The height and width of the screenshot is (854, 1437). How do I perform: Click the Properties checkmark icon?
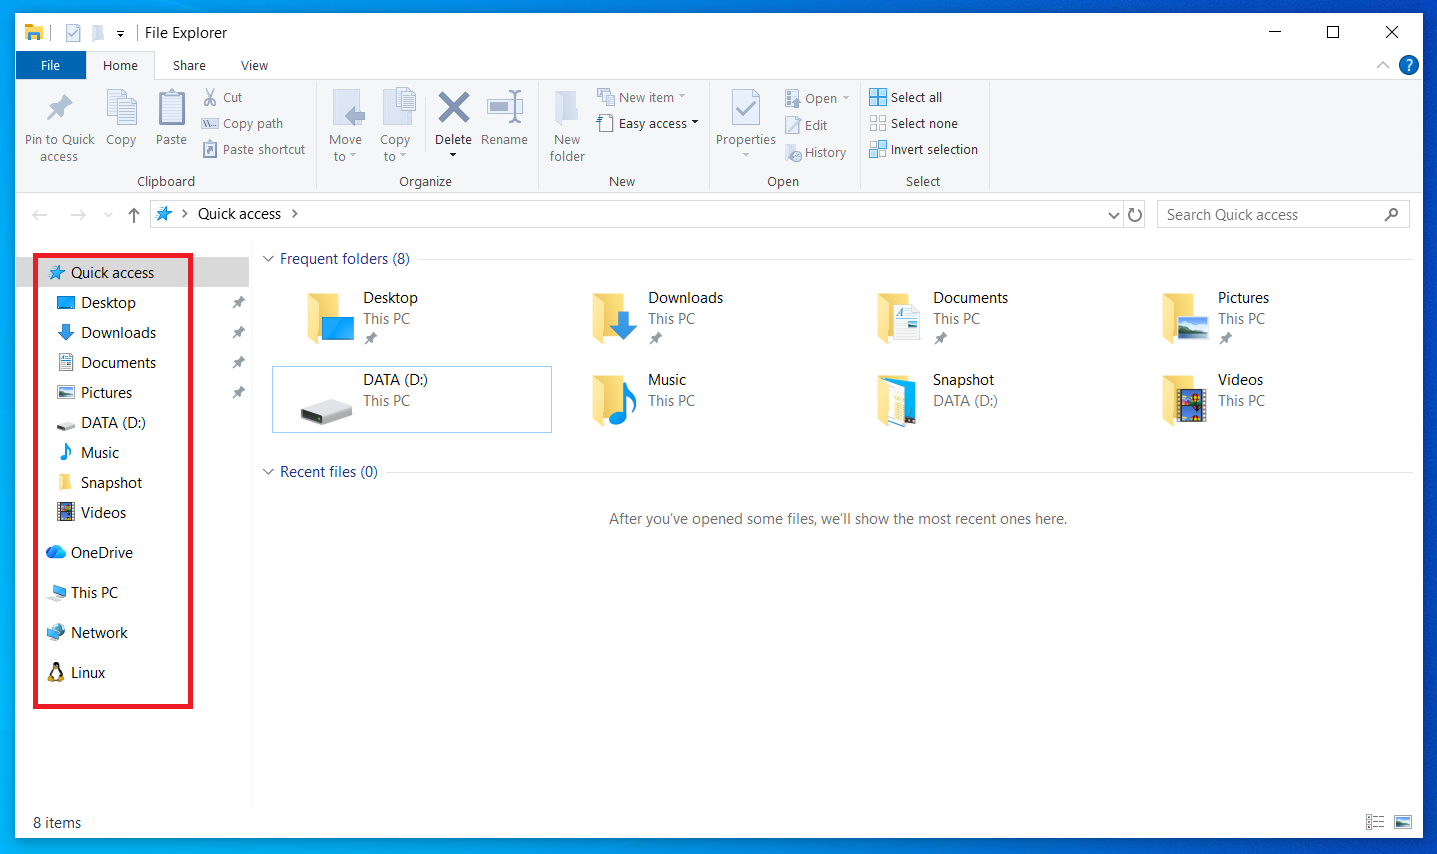pos(746,108)
